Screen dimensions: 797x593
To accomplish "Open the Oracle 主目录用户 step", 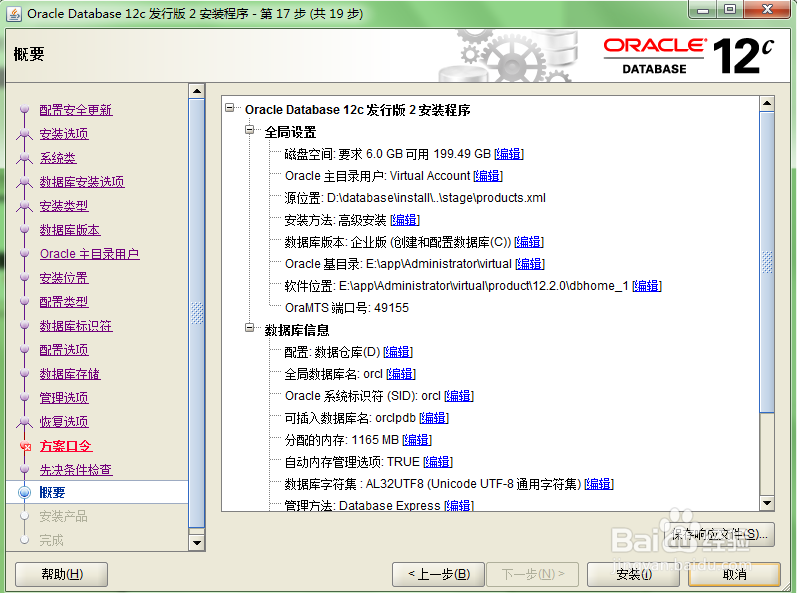I will [89, 254].
